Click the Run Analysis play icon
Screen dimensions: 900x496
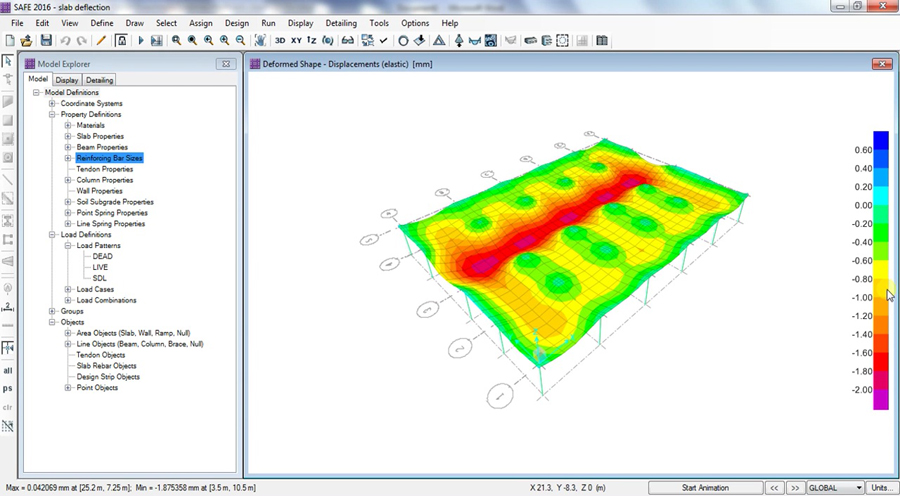pyautogui.click(x=141, y=41)
